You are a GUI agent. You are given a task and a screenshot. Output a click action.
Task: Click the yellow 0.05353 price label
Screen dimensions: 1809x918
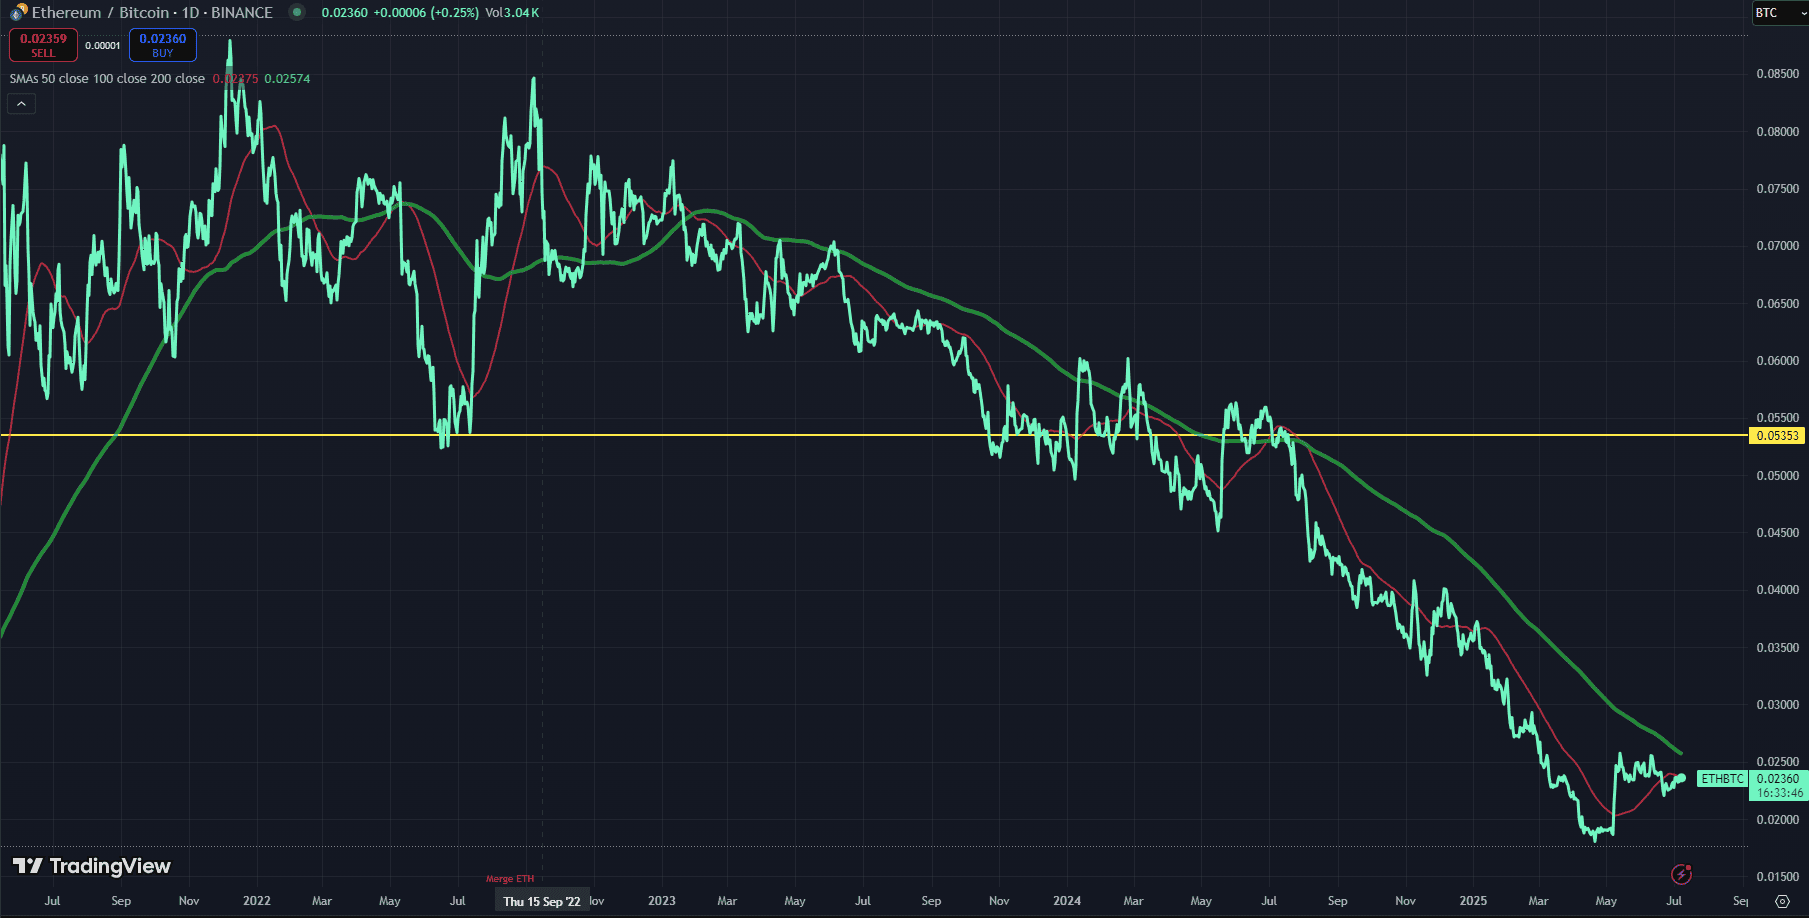click(x=1778, y=436)
